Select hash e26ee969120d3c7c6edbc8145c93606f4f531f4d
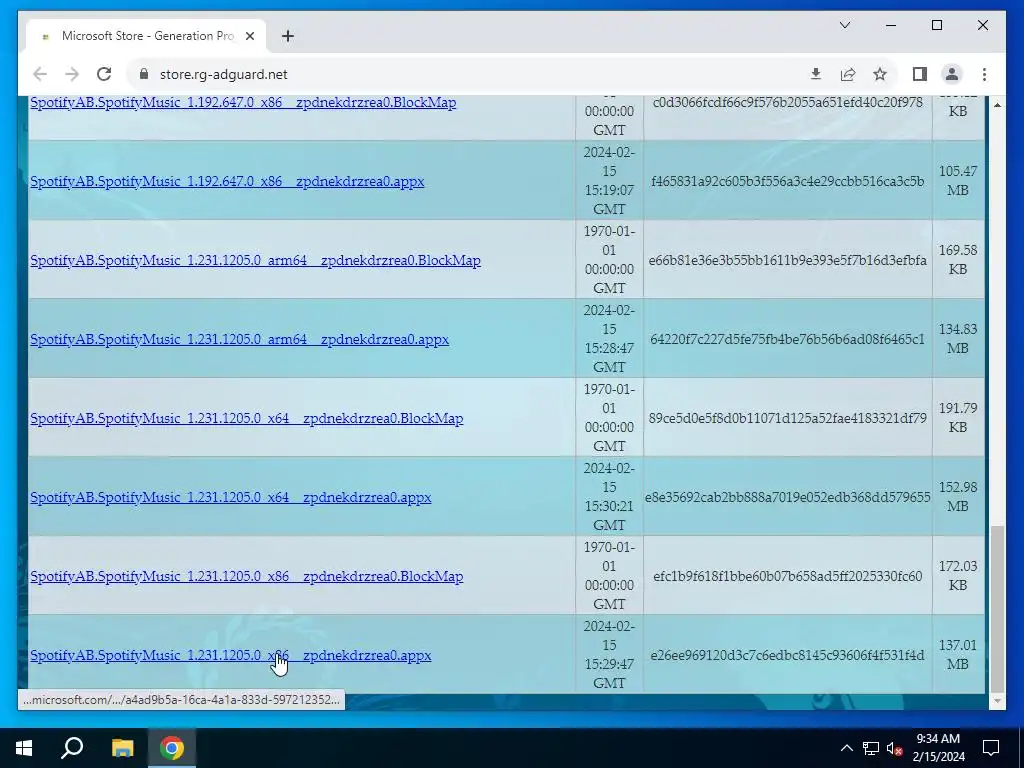This screenshot has width=1024, height=768. click(788, 655)
